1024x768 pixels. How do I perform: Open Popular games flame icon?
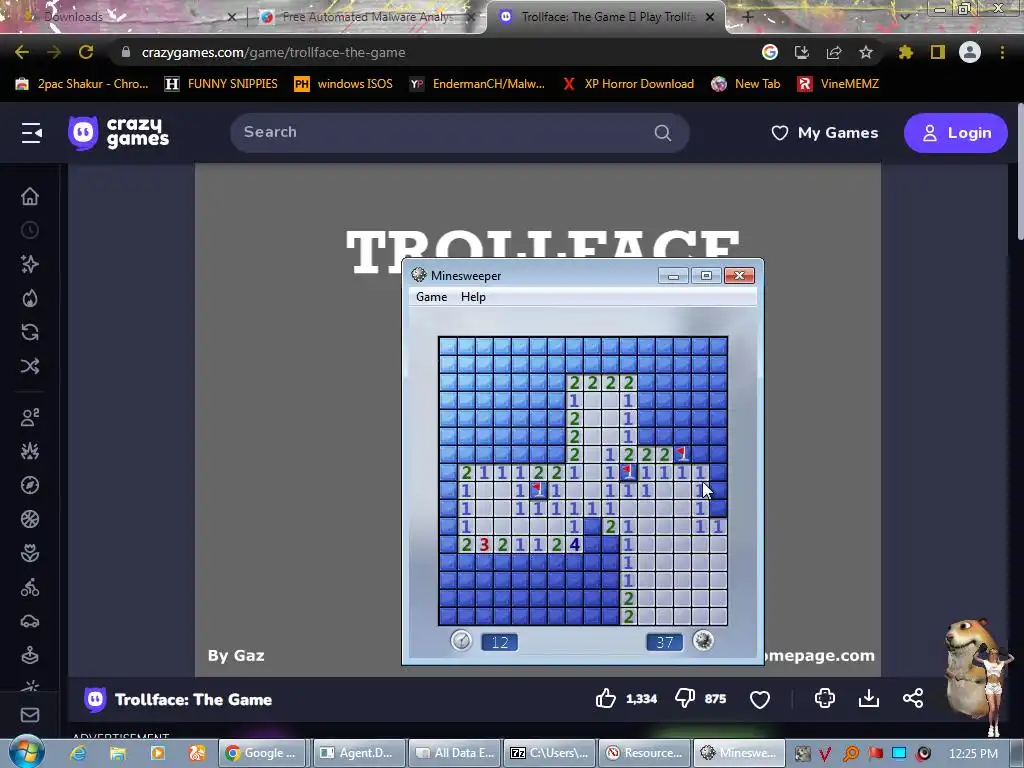point(30,298)
